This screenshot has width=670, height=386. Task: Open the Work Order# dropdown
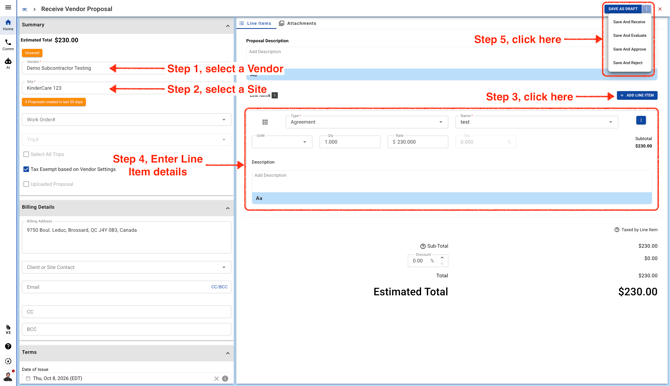click(126, 120)
